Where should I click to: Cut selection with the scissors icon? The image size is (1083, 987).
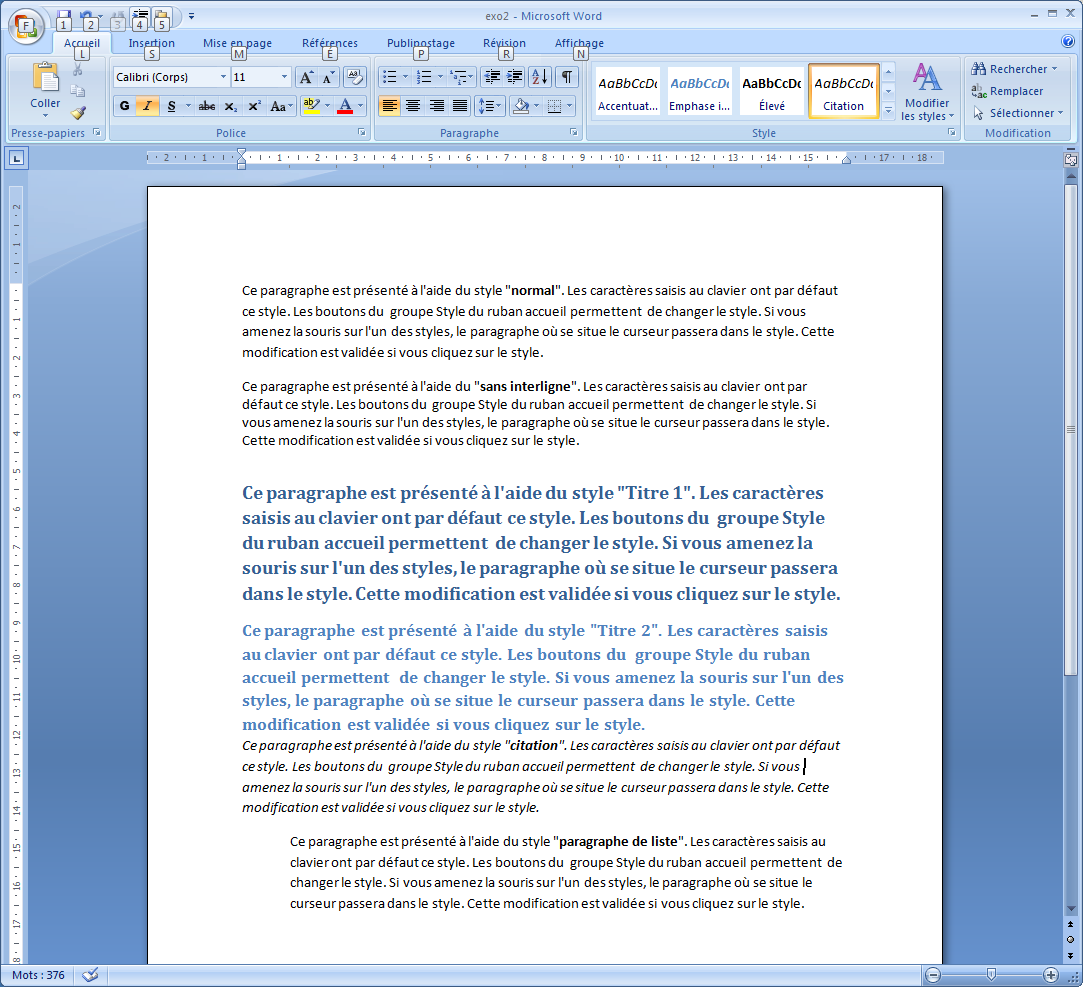[x=78, y=70]
